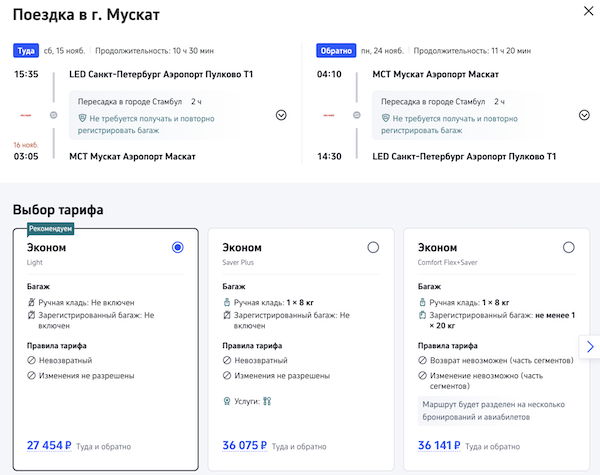Click checked baggage icon in Comfort Flex+Saver
Screen dimensions: 600x475
click(422, 316)
